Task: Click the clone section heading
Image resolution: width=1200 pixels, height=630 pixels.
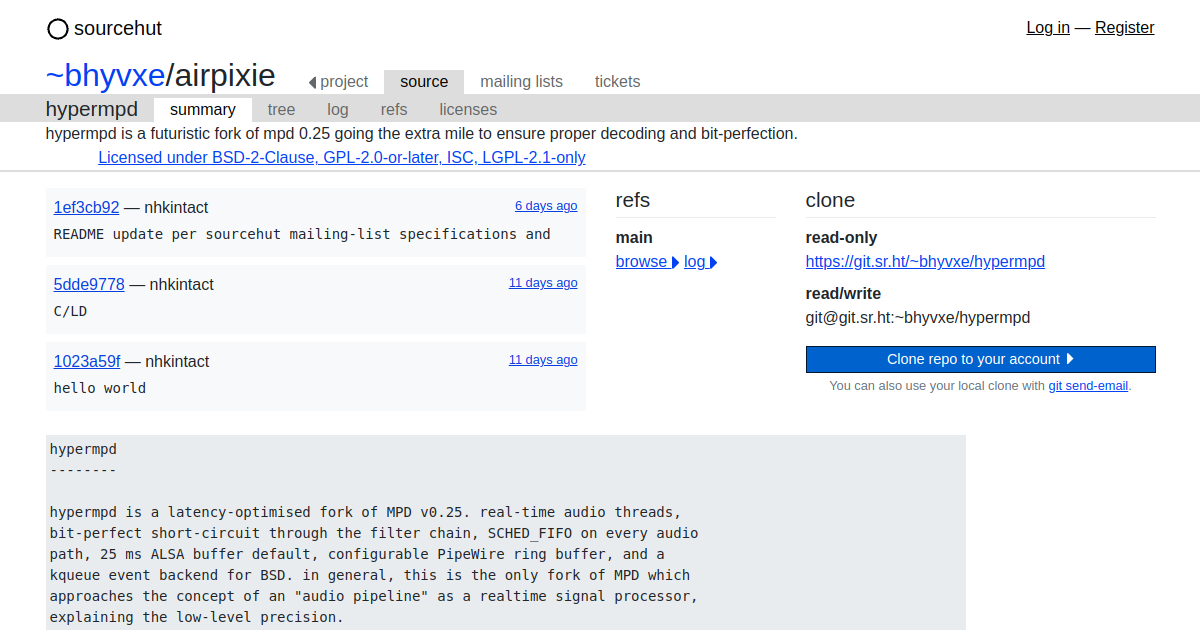Action: click(830, 200)
